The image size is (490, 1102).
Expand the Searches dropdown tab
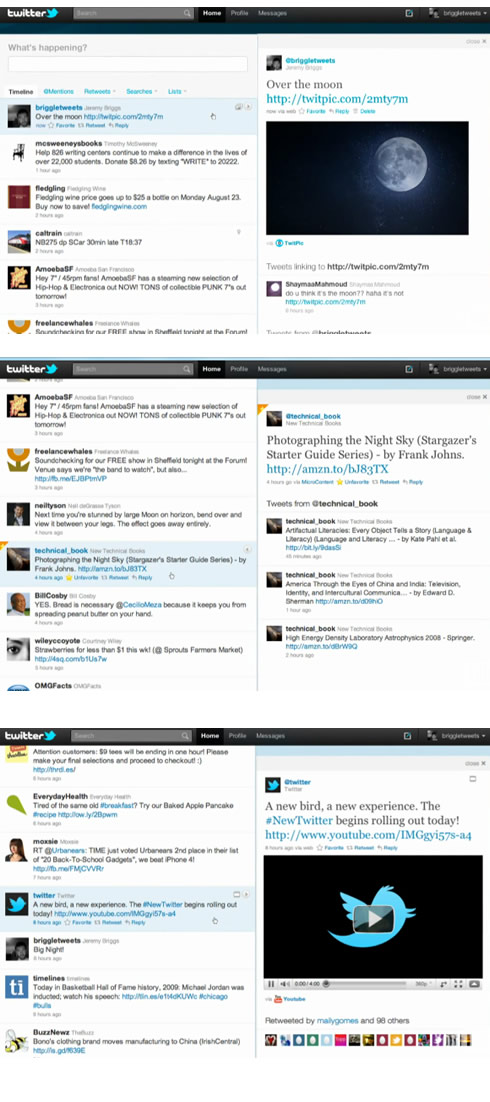[141, 91]
